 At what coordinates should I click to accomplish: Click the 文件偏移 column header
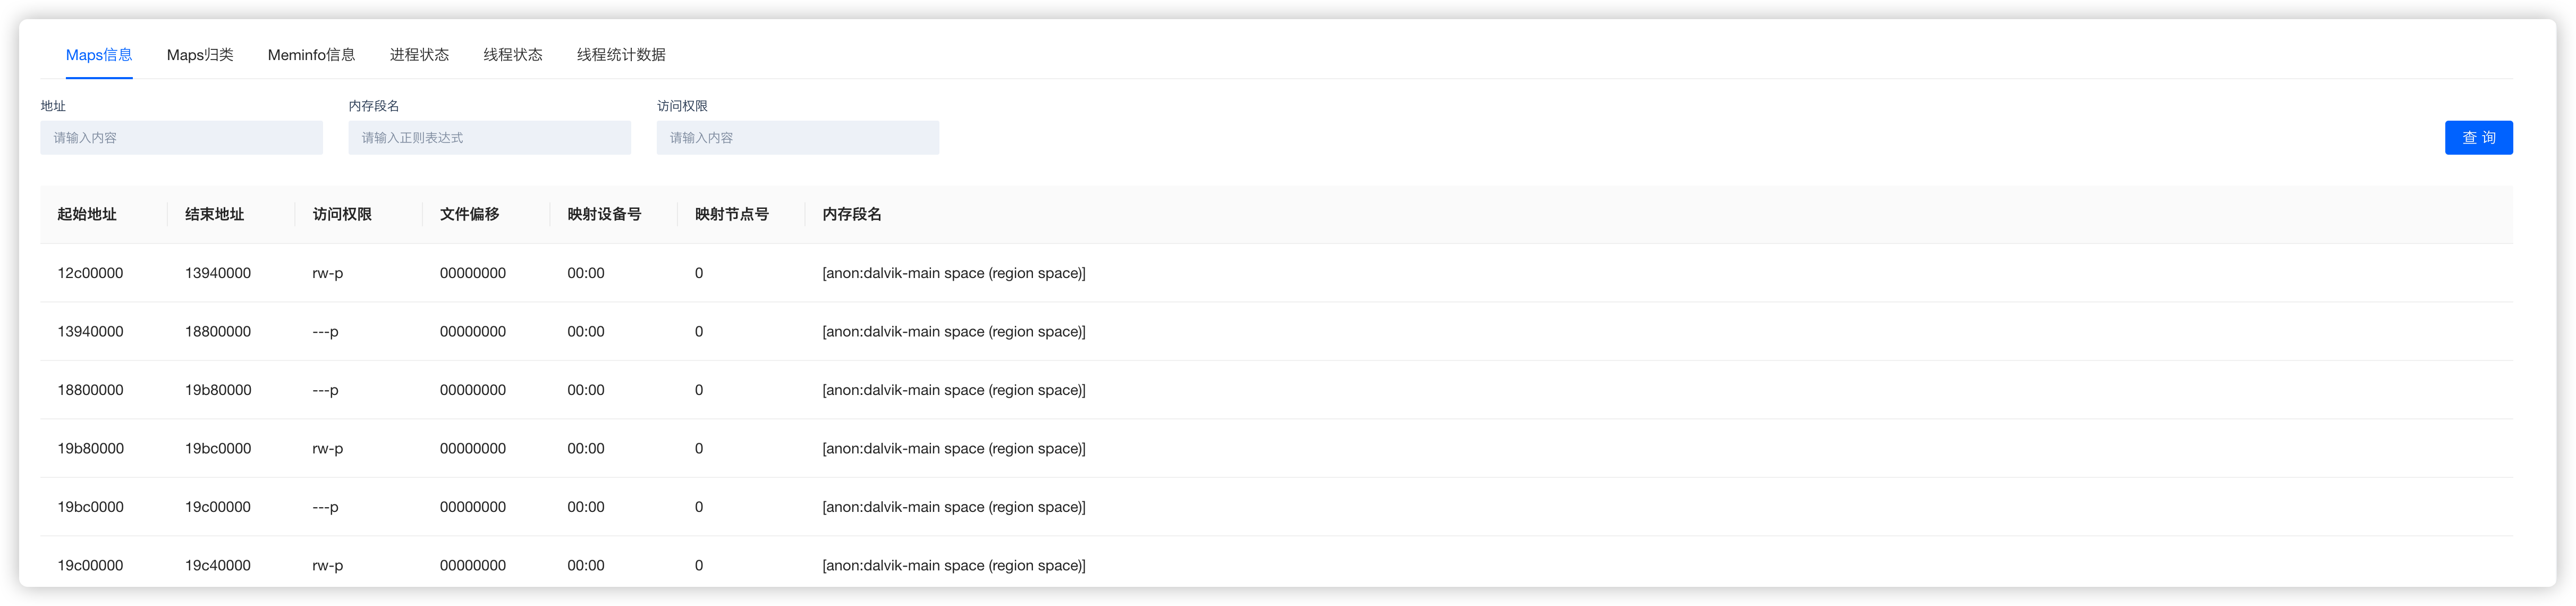click(x=470, y=214)
